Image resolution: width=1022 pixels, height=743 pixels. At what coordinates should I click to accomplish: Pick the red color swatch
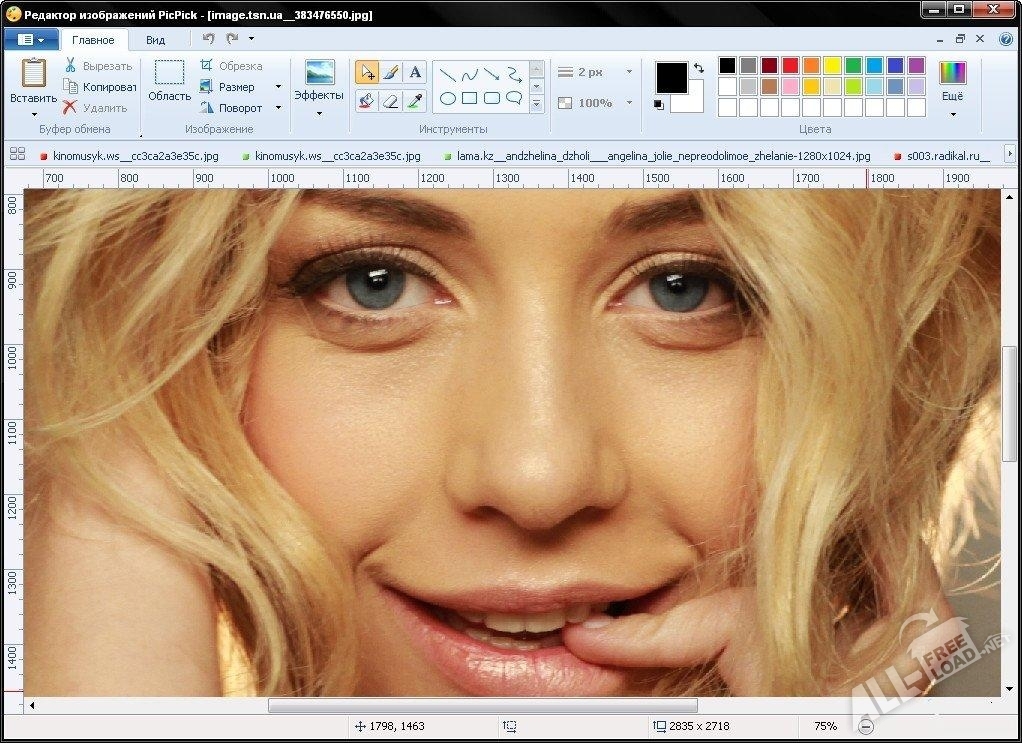(x=790, y=66)
